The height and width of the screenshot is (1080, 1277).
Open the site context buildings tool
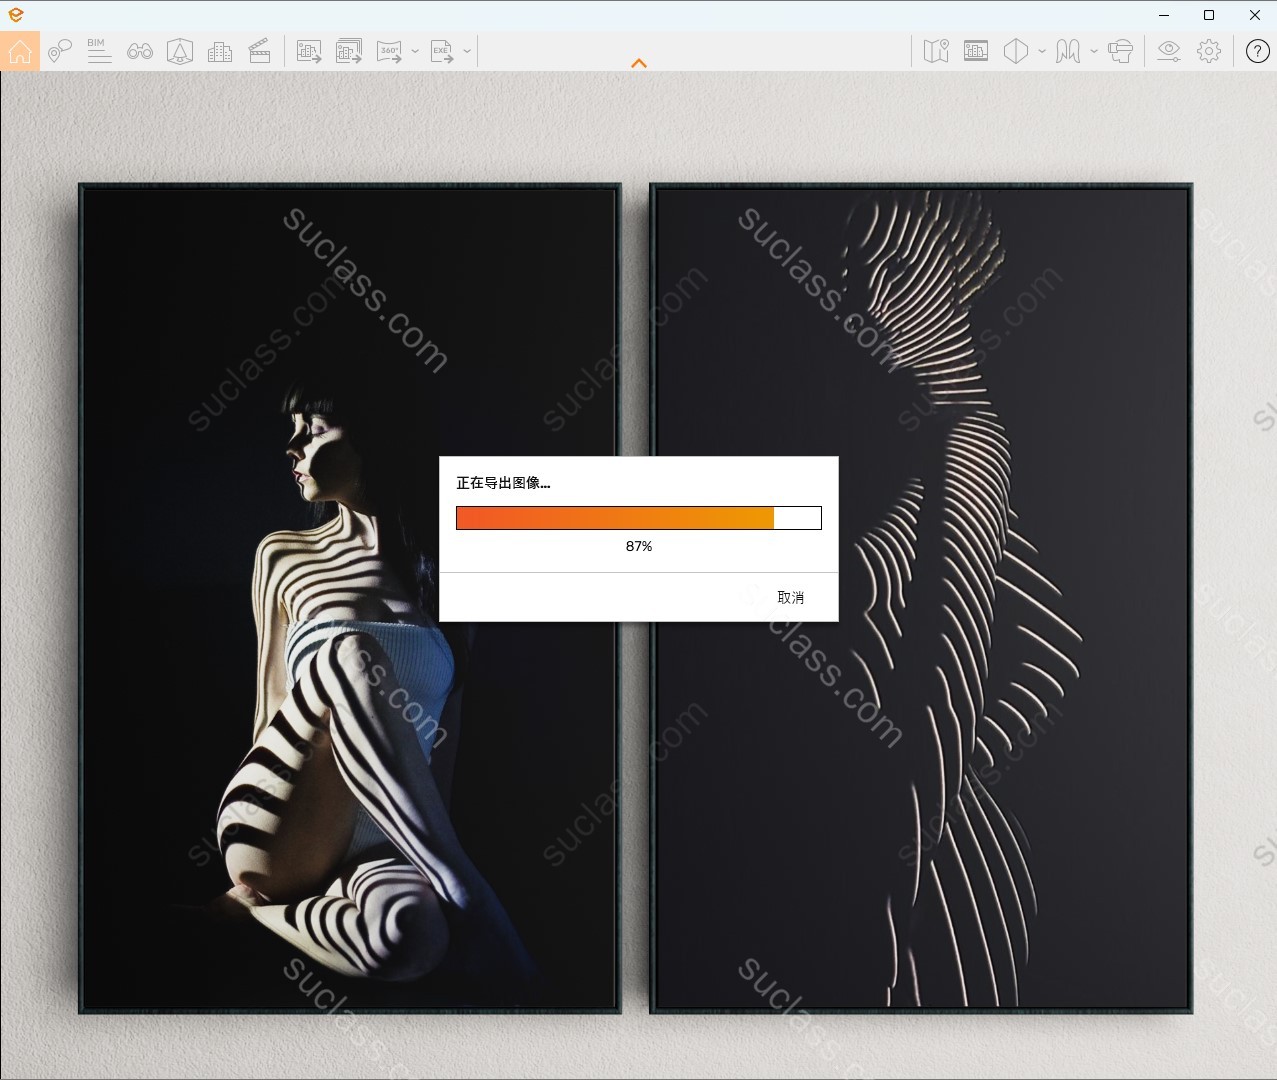pos(220,51)
